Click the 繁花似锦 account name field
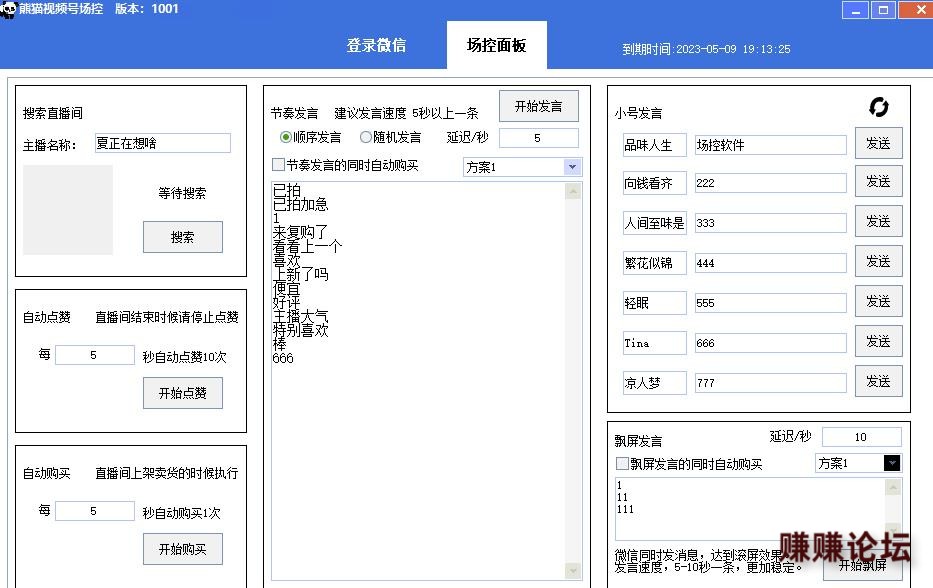This screenshot has height=588, width=933. (655, 262)
